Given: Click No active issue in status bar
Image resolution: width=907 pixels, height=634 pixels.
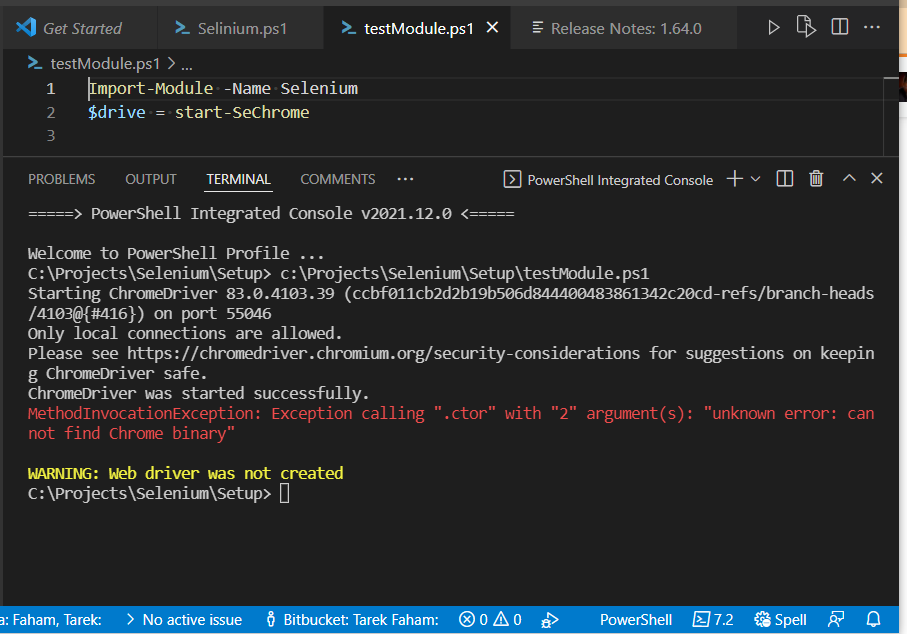Looking at the screenshot, I should 184,620.
